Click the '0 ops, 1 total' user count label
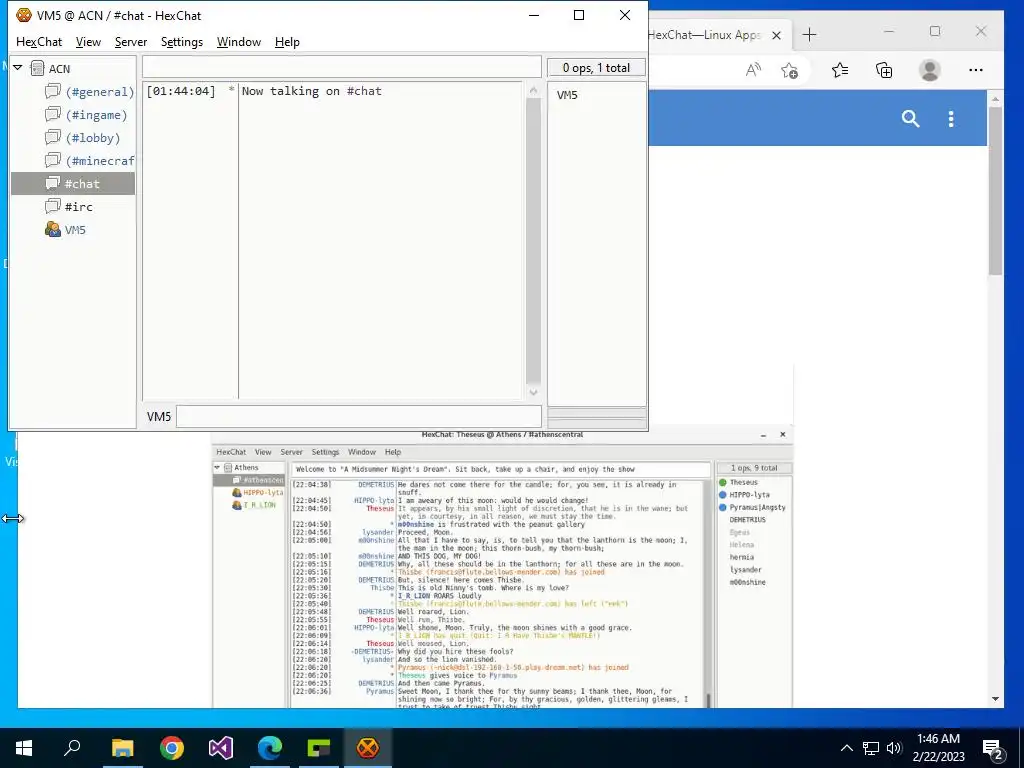The height and width of the screenshot is (768, 1024). [x=596, y=67]
